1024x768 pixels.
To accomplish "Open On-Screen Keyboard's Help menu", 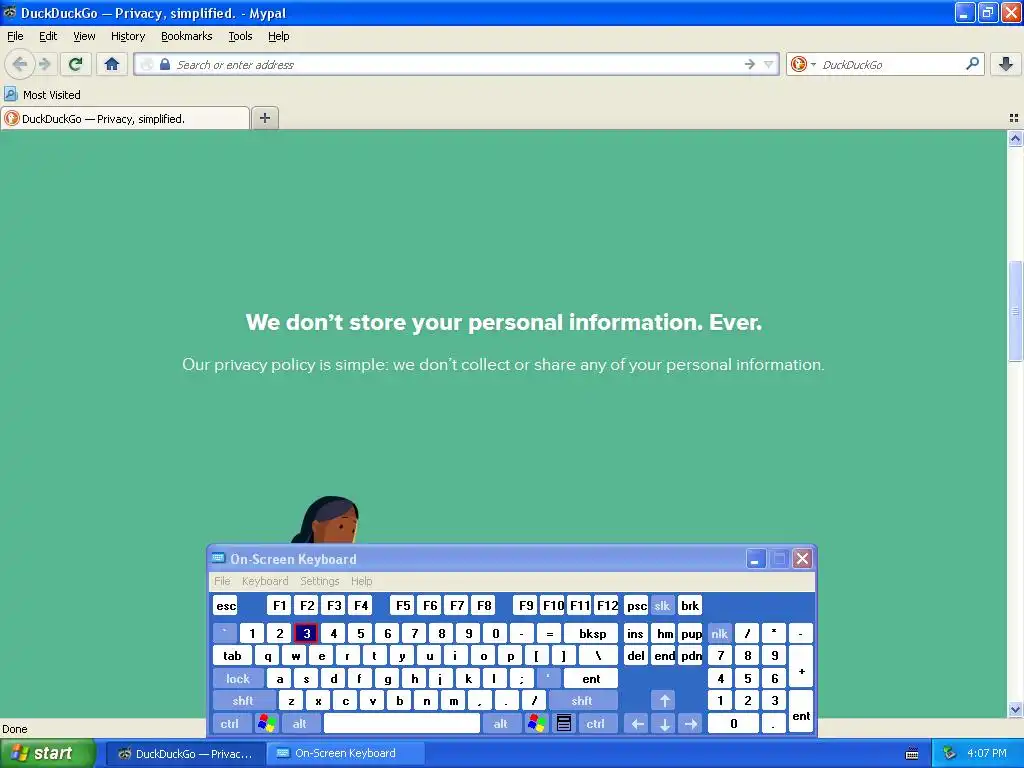I will (361, 581).
